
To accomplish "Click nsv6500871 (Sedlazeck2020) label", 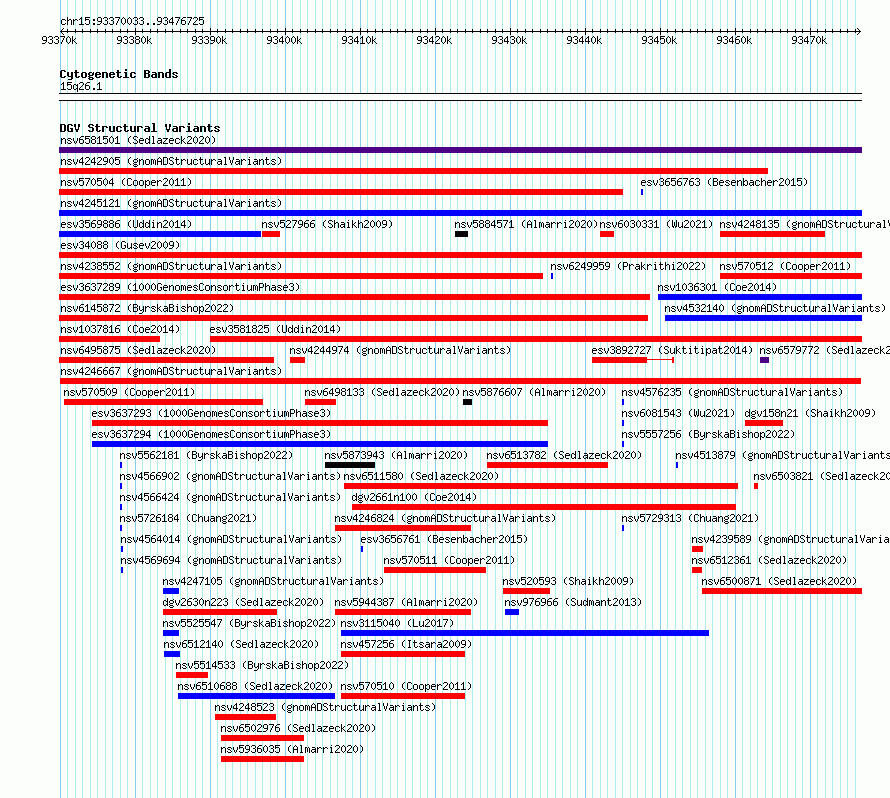I will tap(779, 581).
